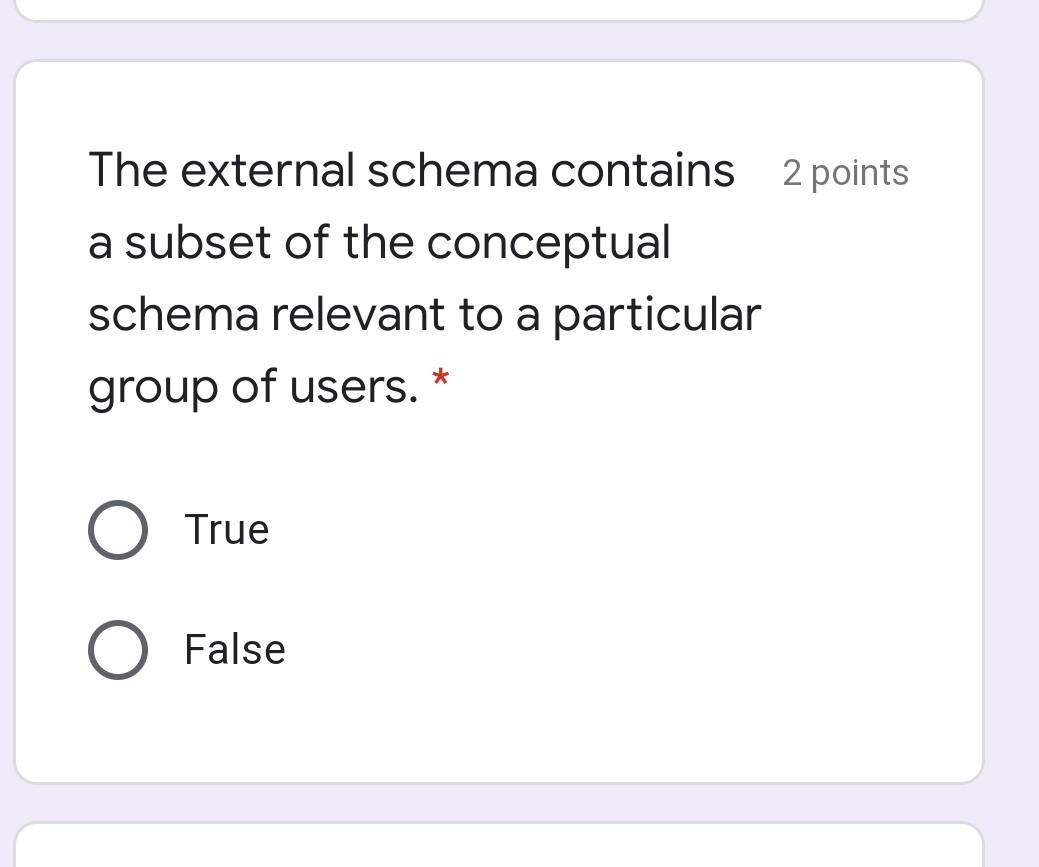The height and width of the screenshot is (867, 1039).
Task: Click the True label text
Action: 225,529
